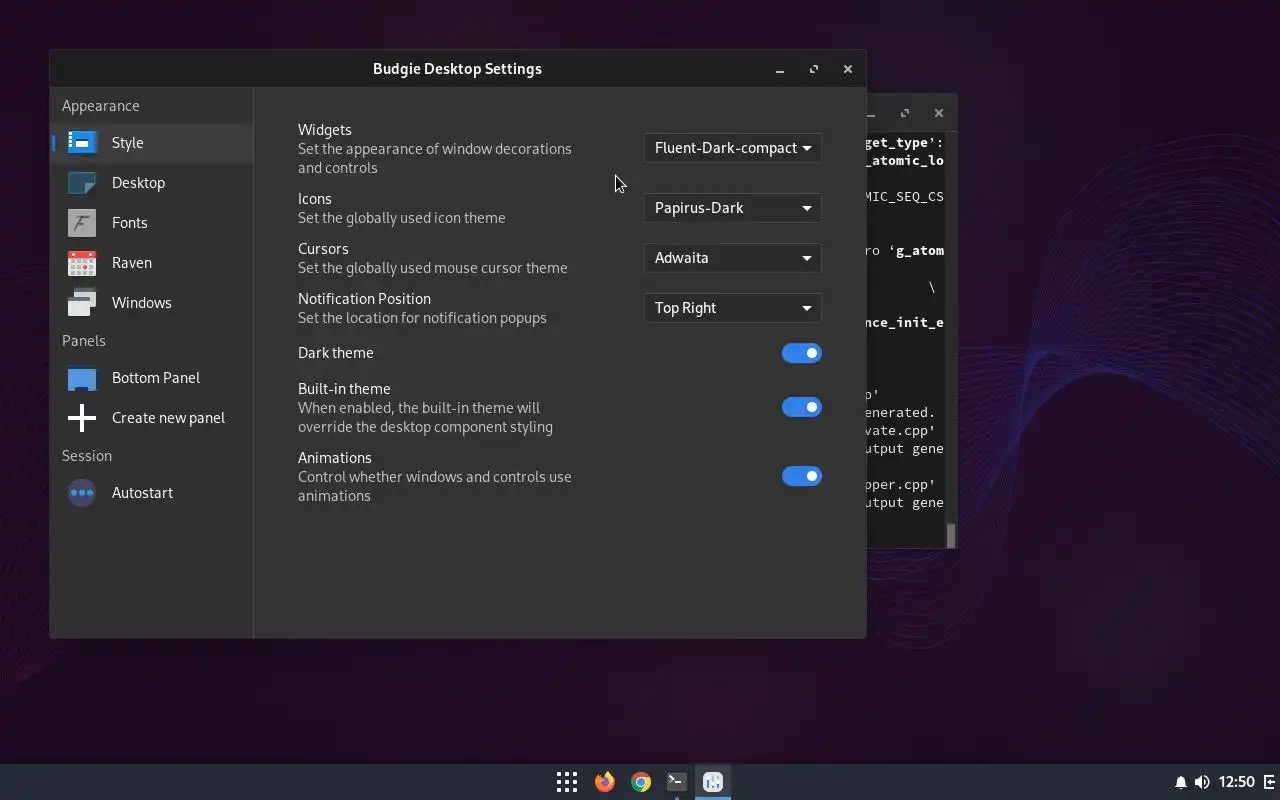Click the Built-in theme label text

(344, 389)
